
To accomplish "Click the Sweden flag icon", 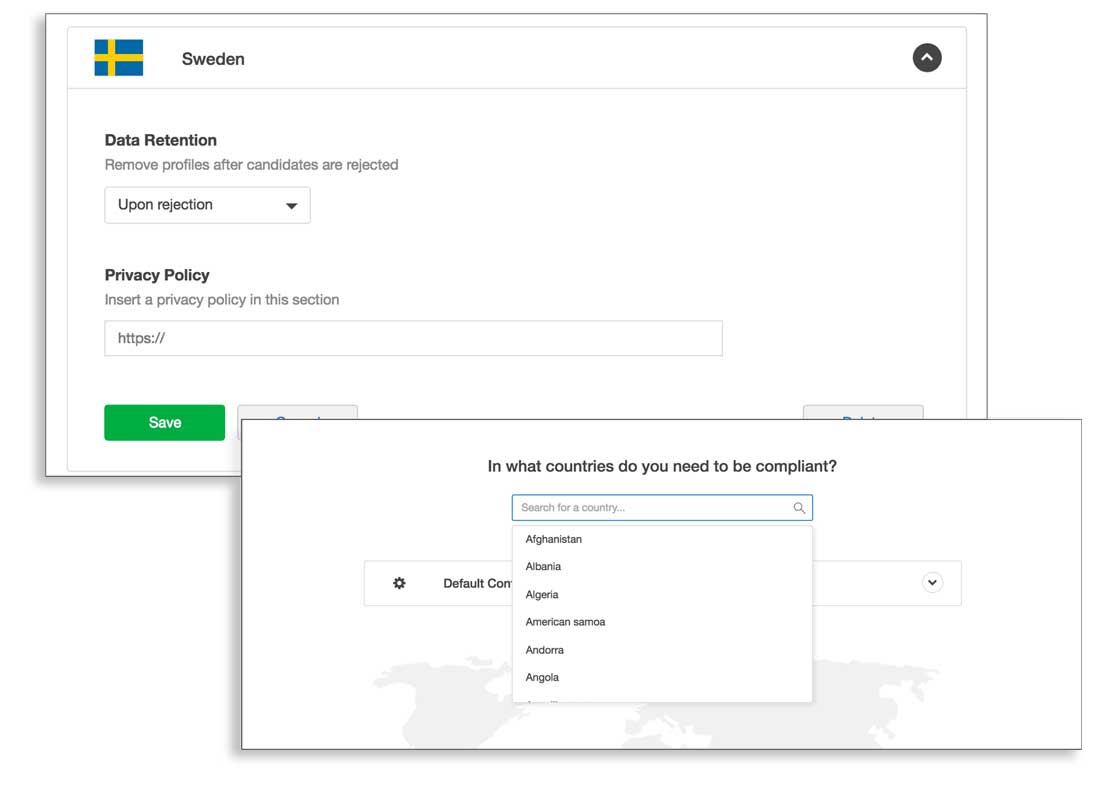I will 118,58.
